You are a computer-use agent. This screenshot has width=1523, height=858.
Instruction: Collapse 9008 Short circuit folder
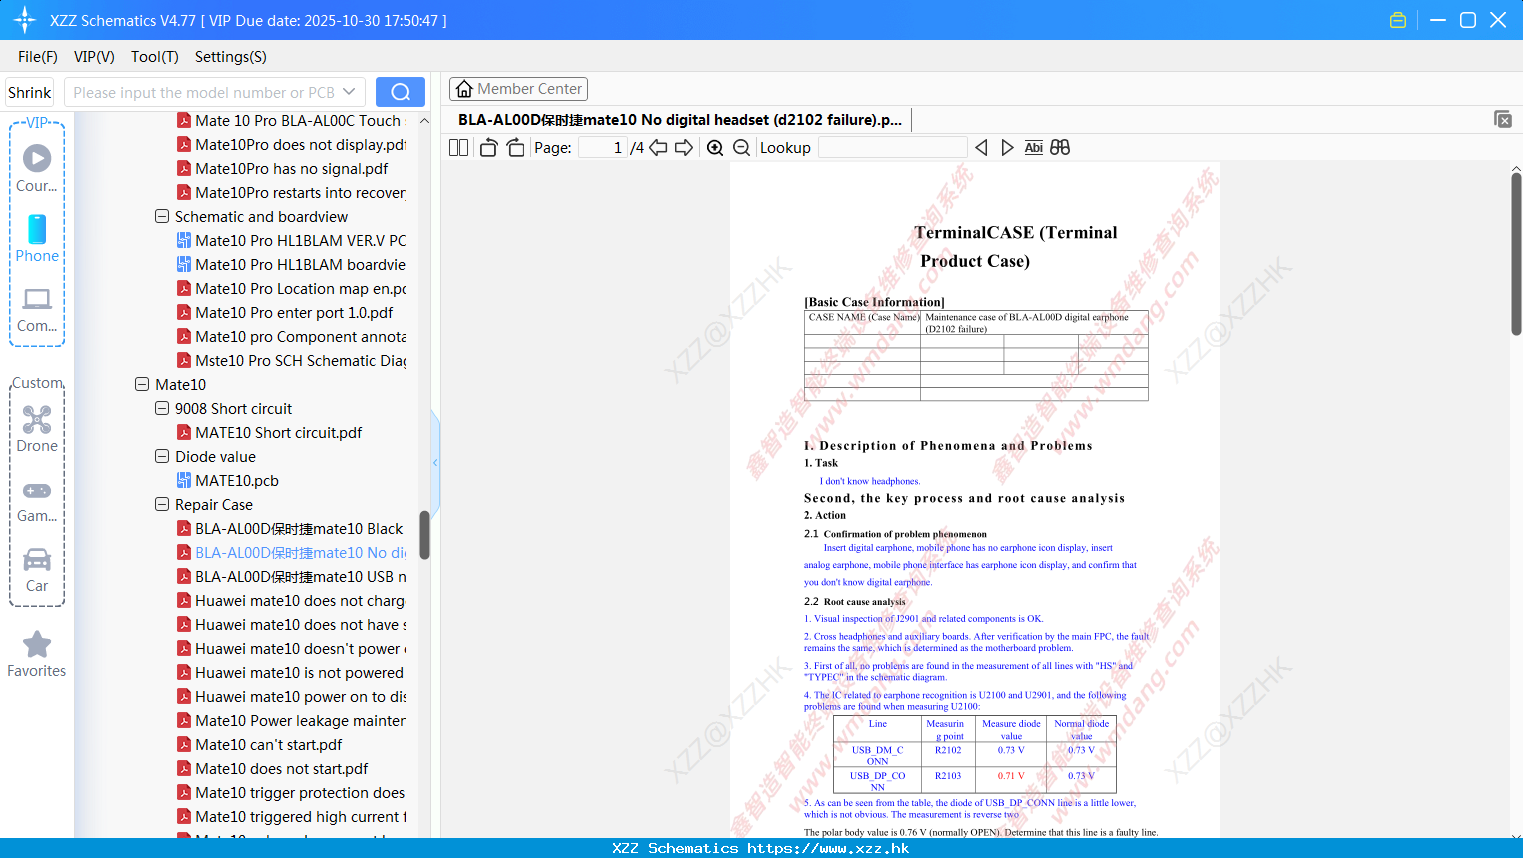pyautogui.click(x=162, y=409)
